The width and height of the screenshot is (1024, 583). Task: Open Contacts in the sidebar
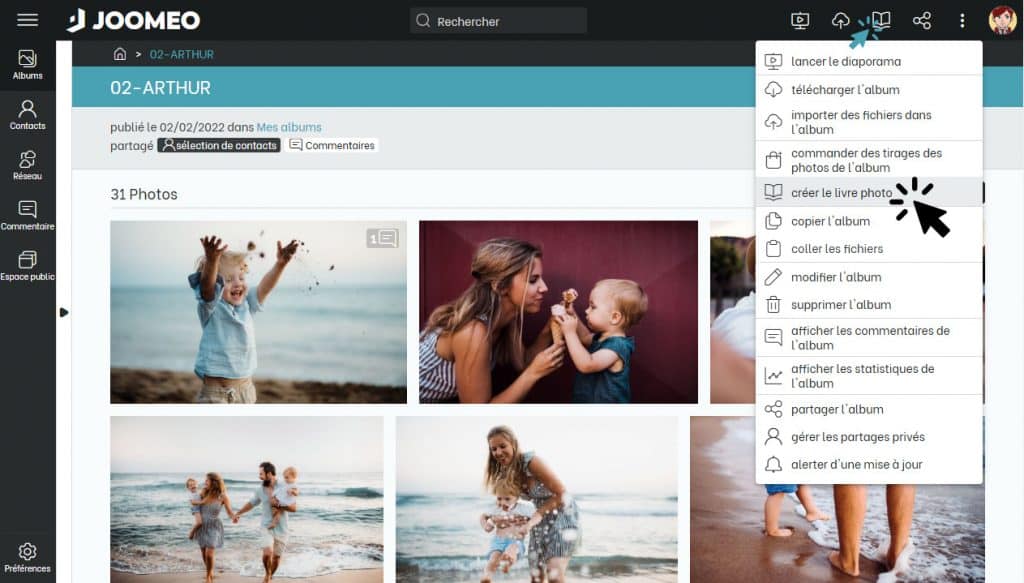27,115
